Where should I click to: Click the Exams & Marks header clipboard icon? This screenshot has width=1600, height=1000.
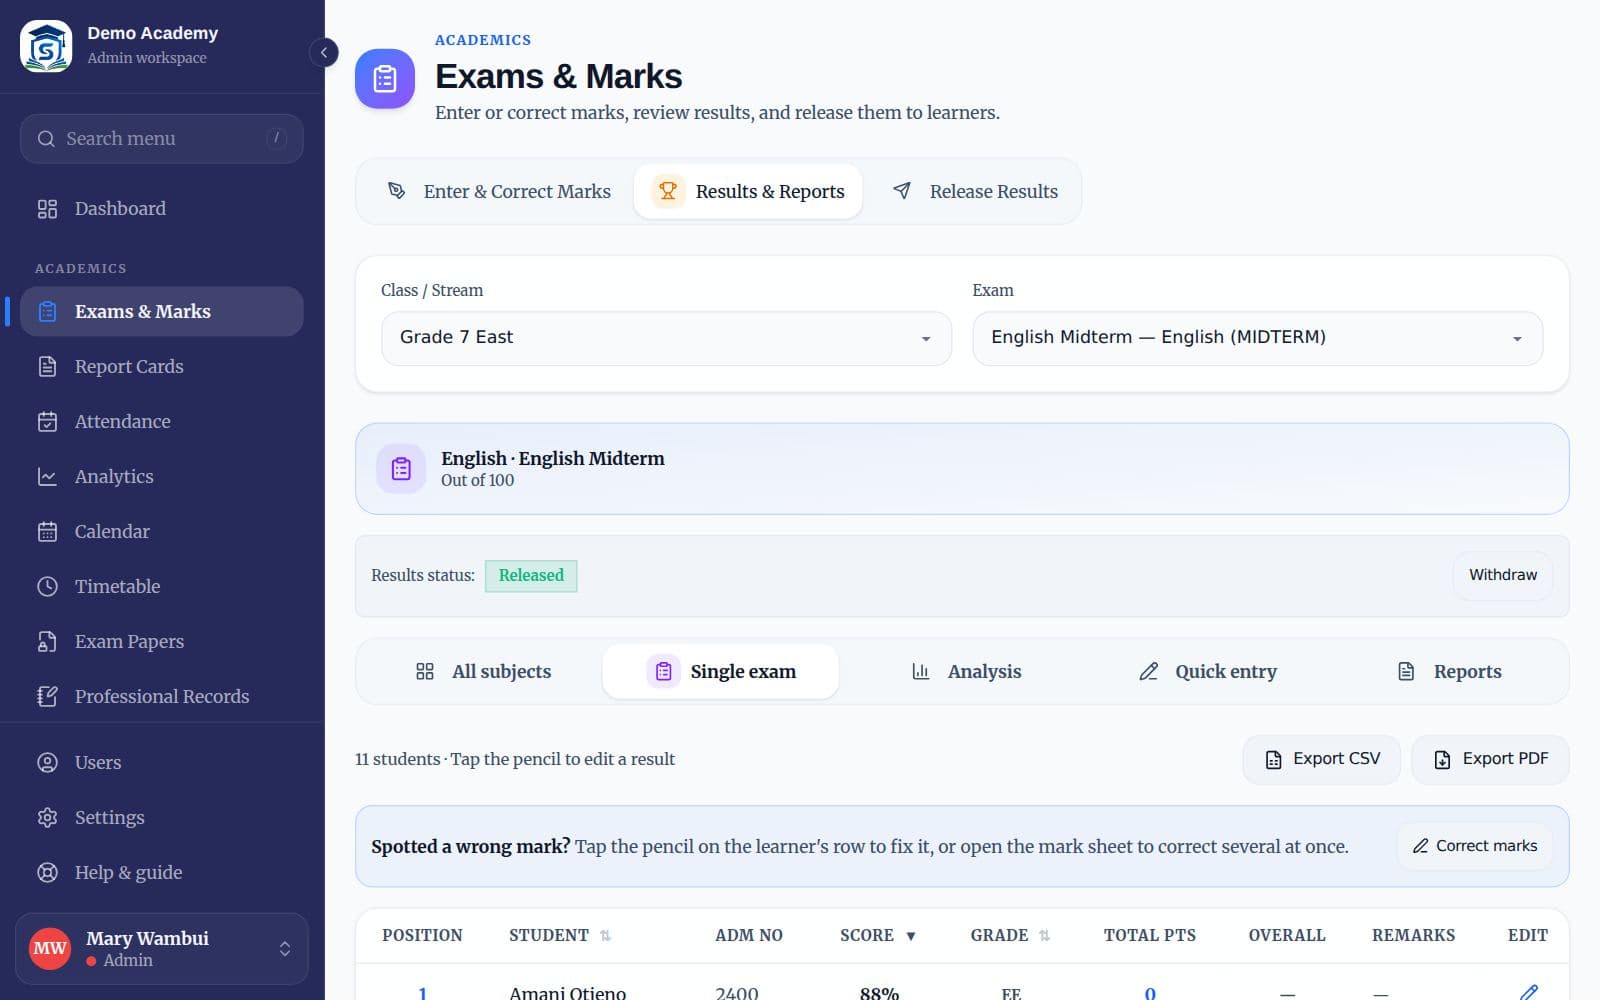click(x=385, y=79)
